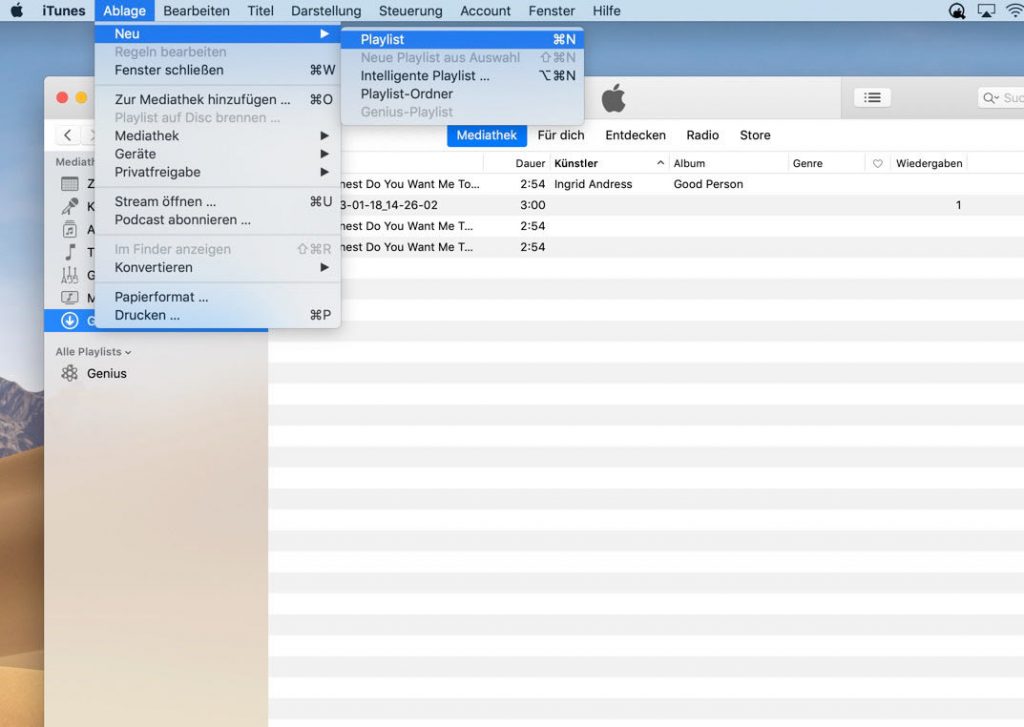Expand the Mediathek submenu in Ablage menu
Screen dimensions: 1024x727
[x=217, y=136]
